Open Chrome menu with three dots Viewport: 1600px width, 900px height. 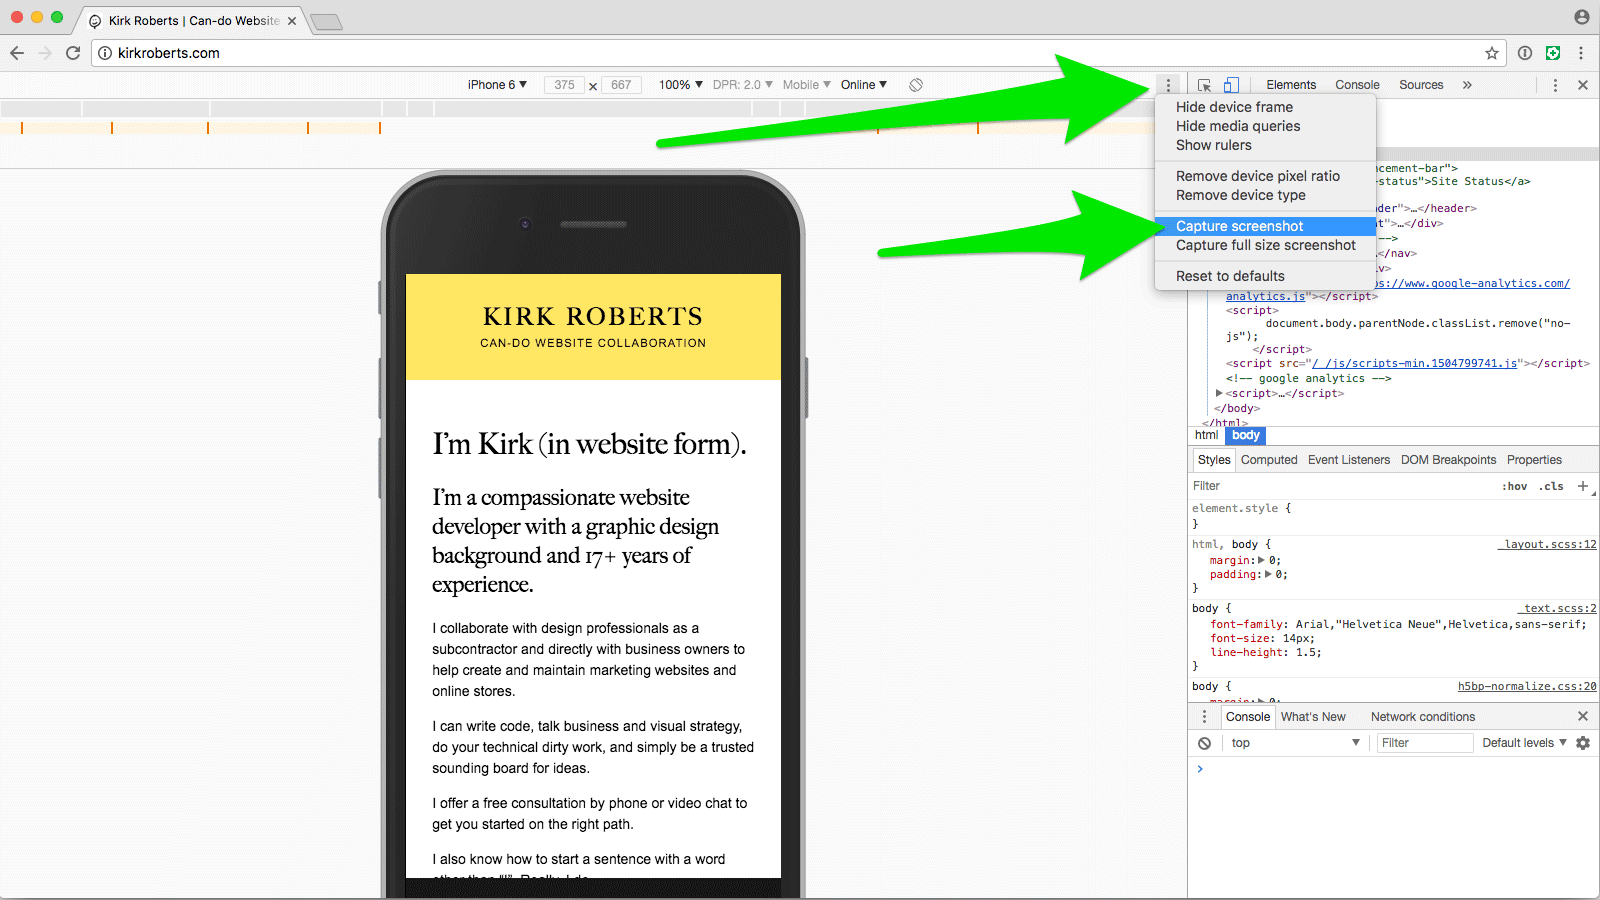1581,53
